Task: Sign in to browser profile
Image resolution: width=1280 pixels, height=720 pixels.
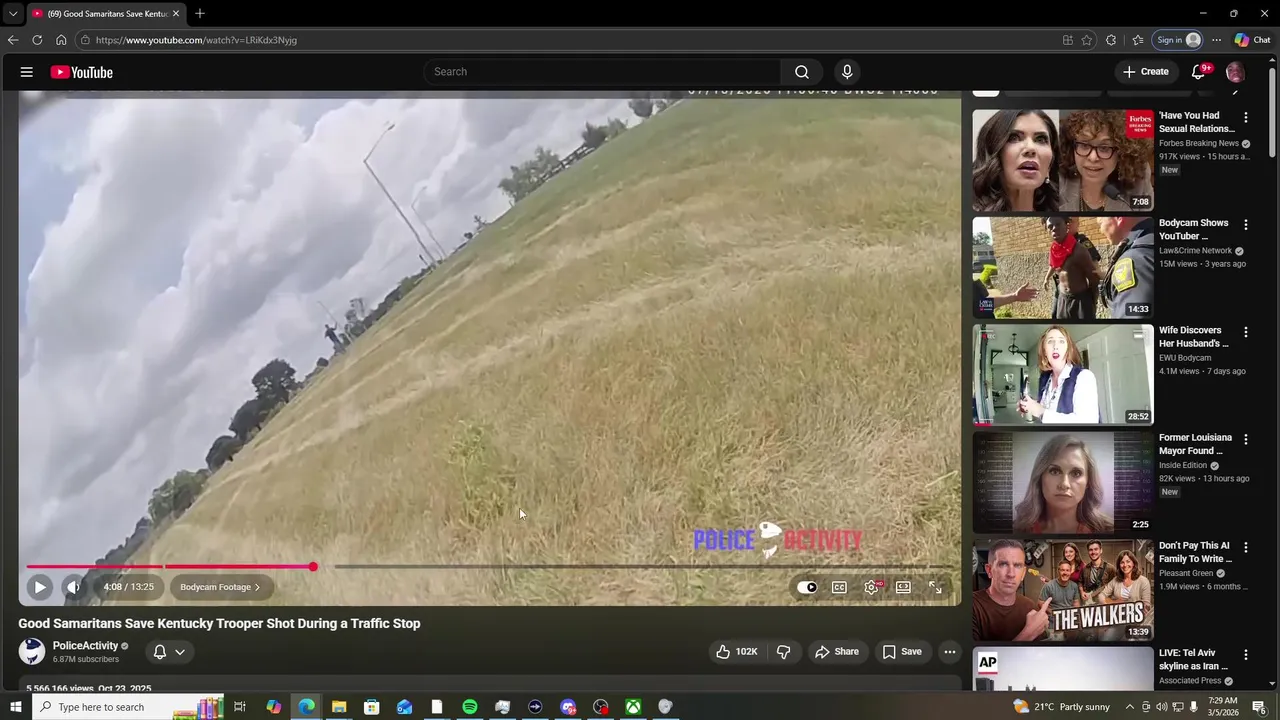Action: [x=1179, y=40]
